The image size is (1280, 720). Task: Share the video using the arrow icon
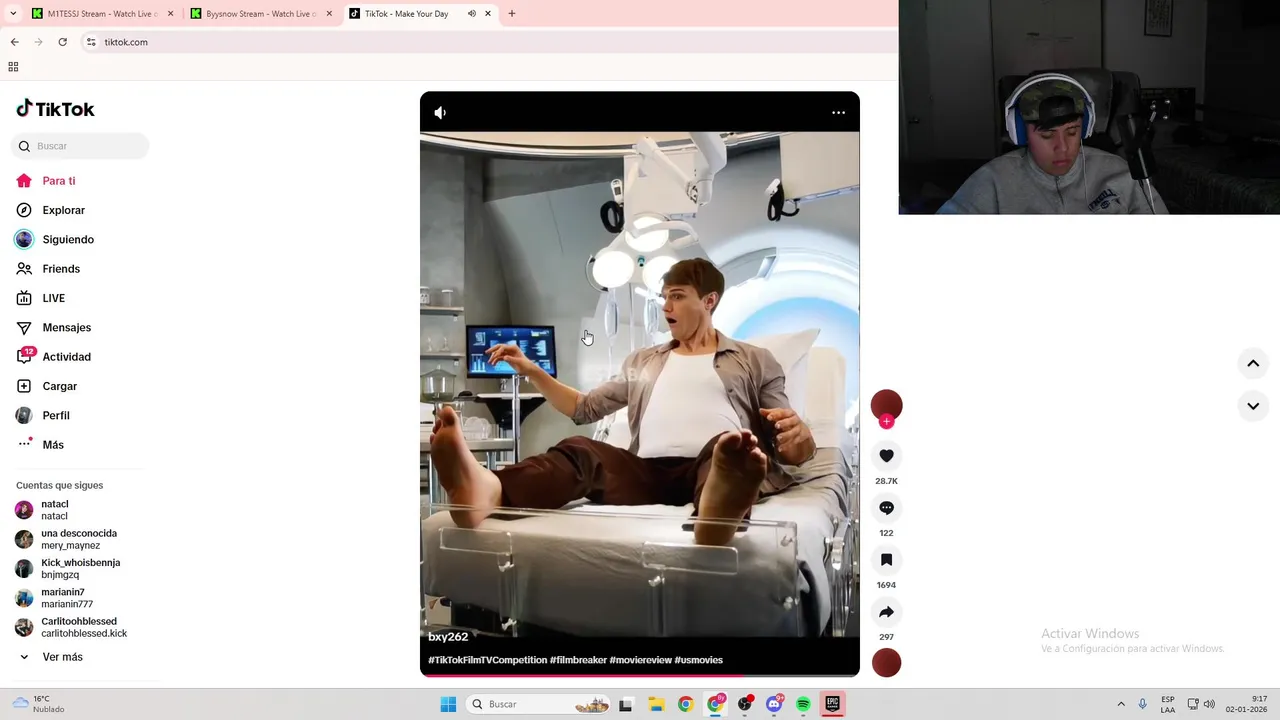(886, 612)
